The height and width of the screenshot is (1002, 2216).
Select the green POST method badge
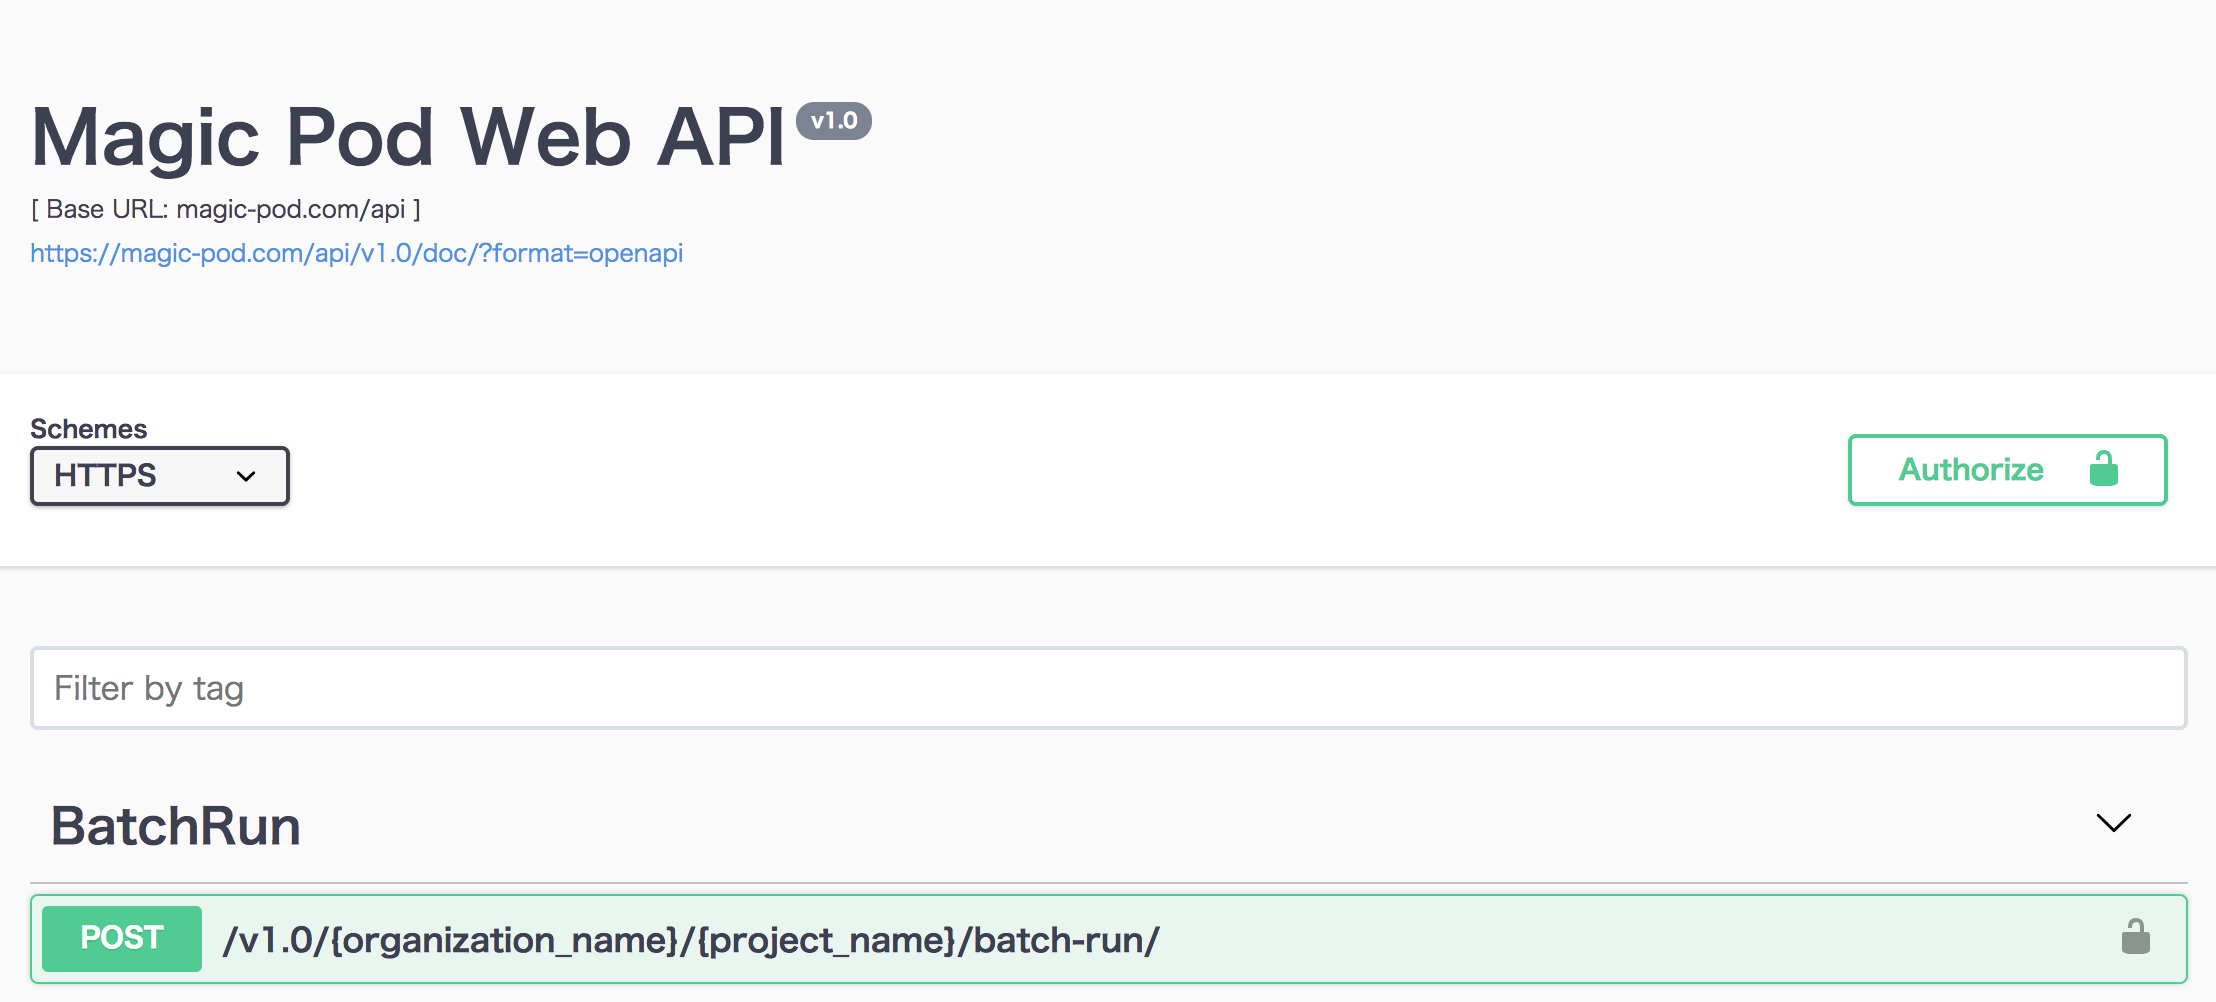coord(121,937)
